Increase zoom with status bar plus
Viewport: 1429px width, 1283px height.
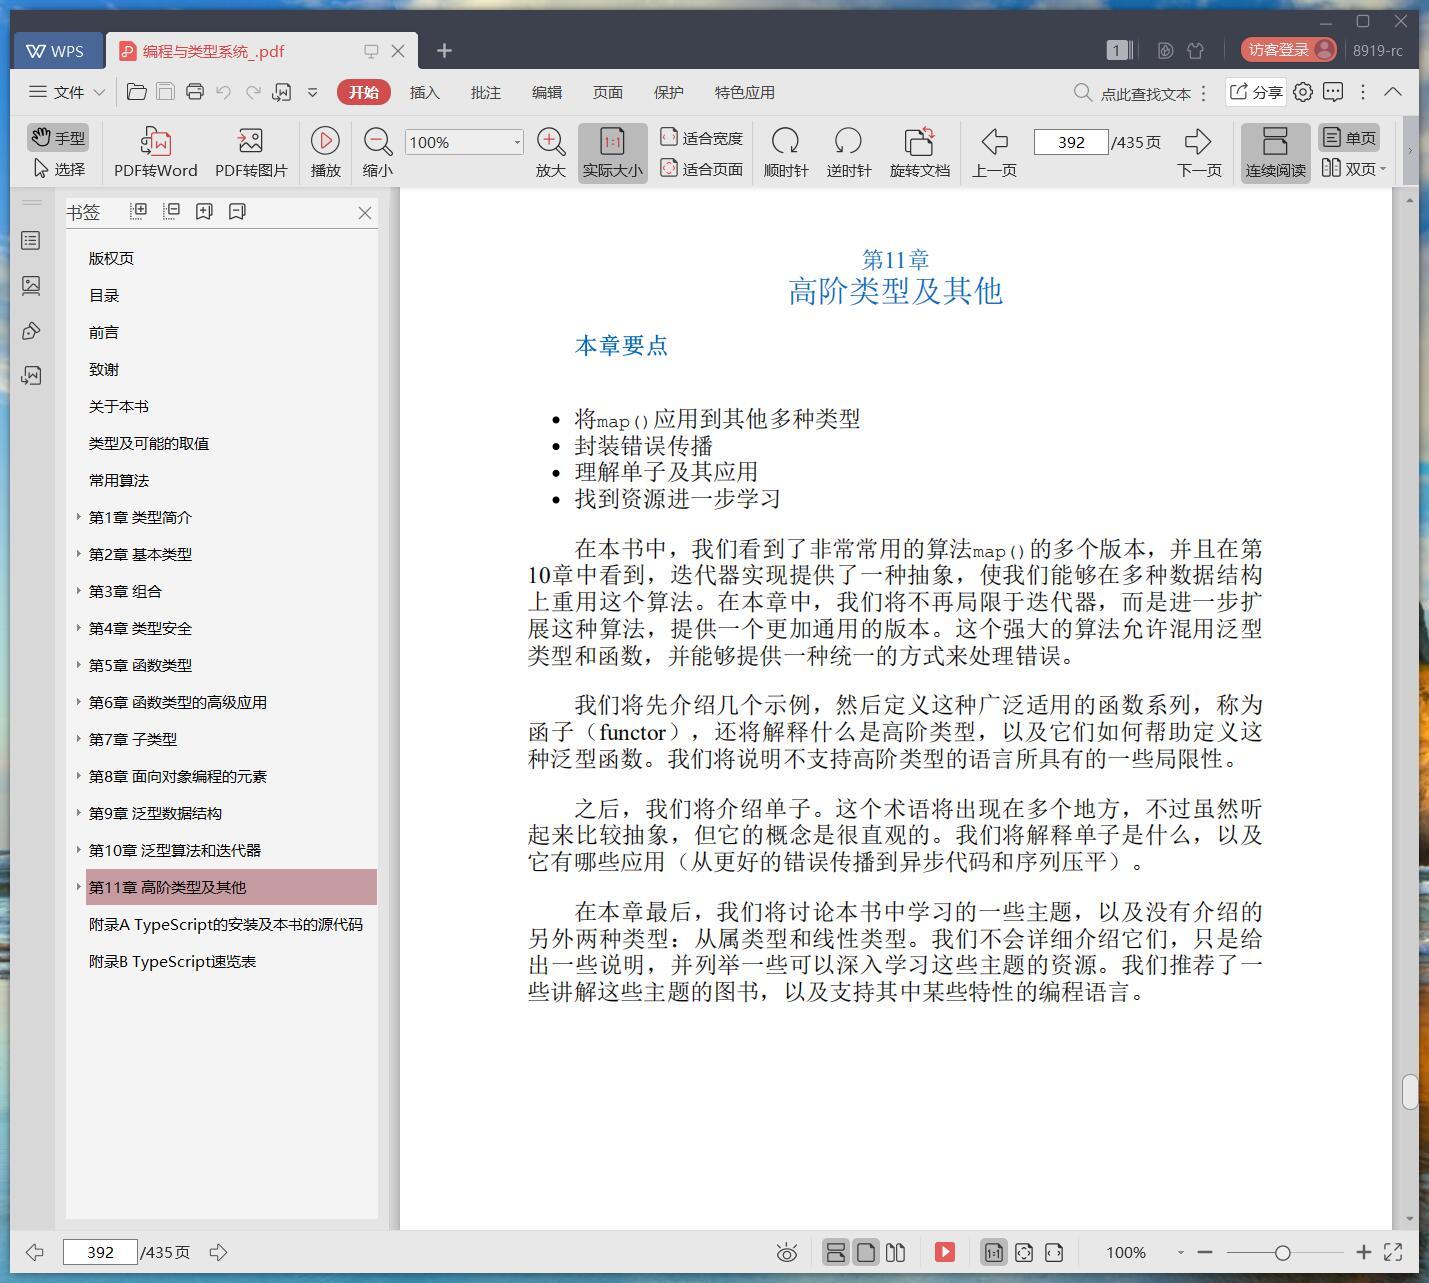tap(1363, 1252)
